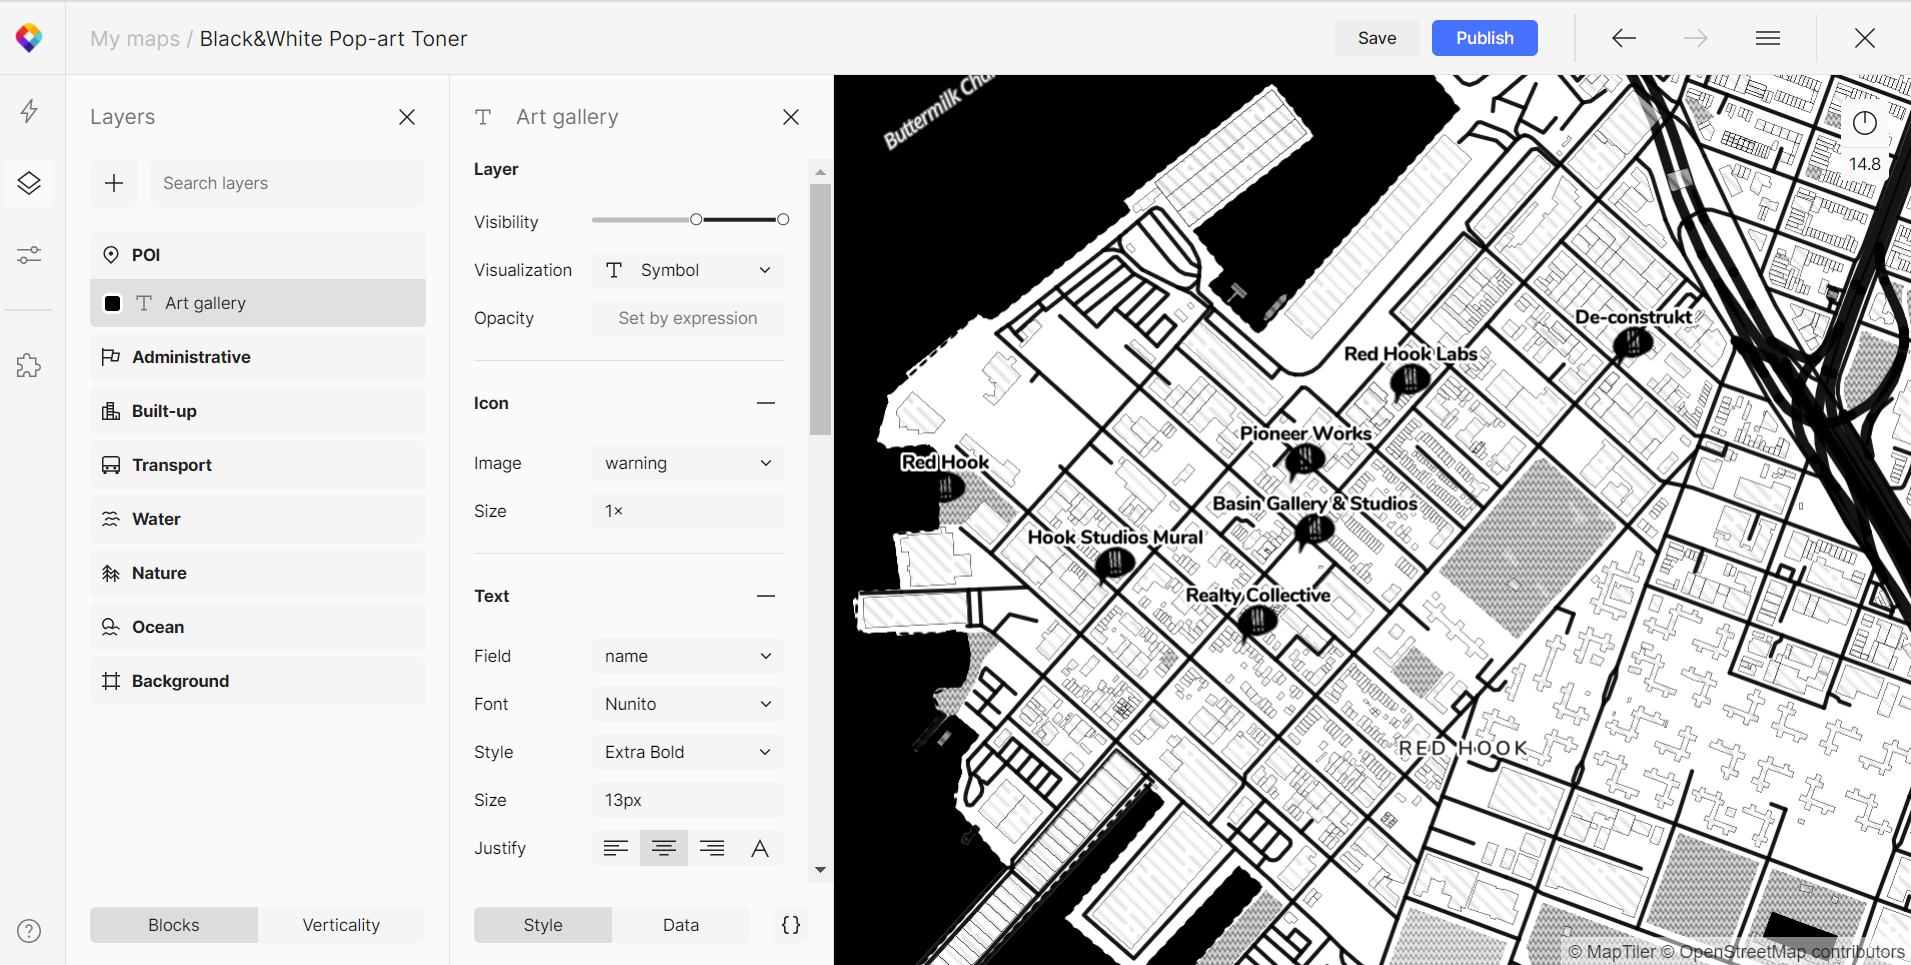This screenshot has height=965, width=1911.
Task: Click the undo back arrow
Action: click(1624, 38)
